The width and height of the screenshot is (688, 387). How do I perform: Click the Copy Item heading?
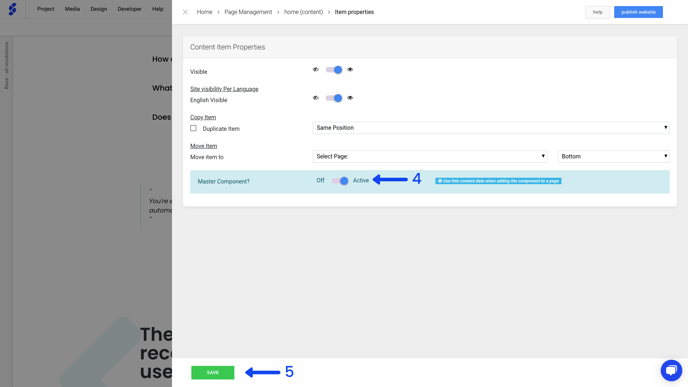tap(203, 118)
